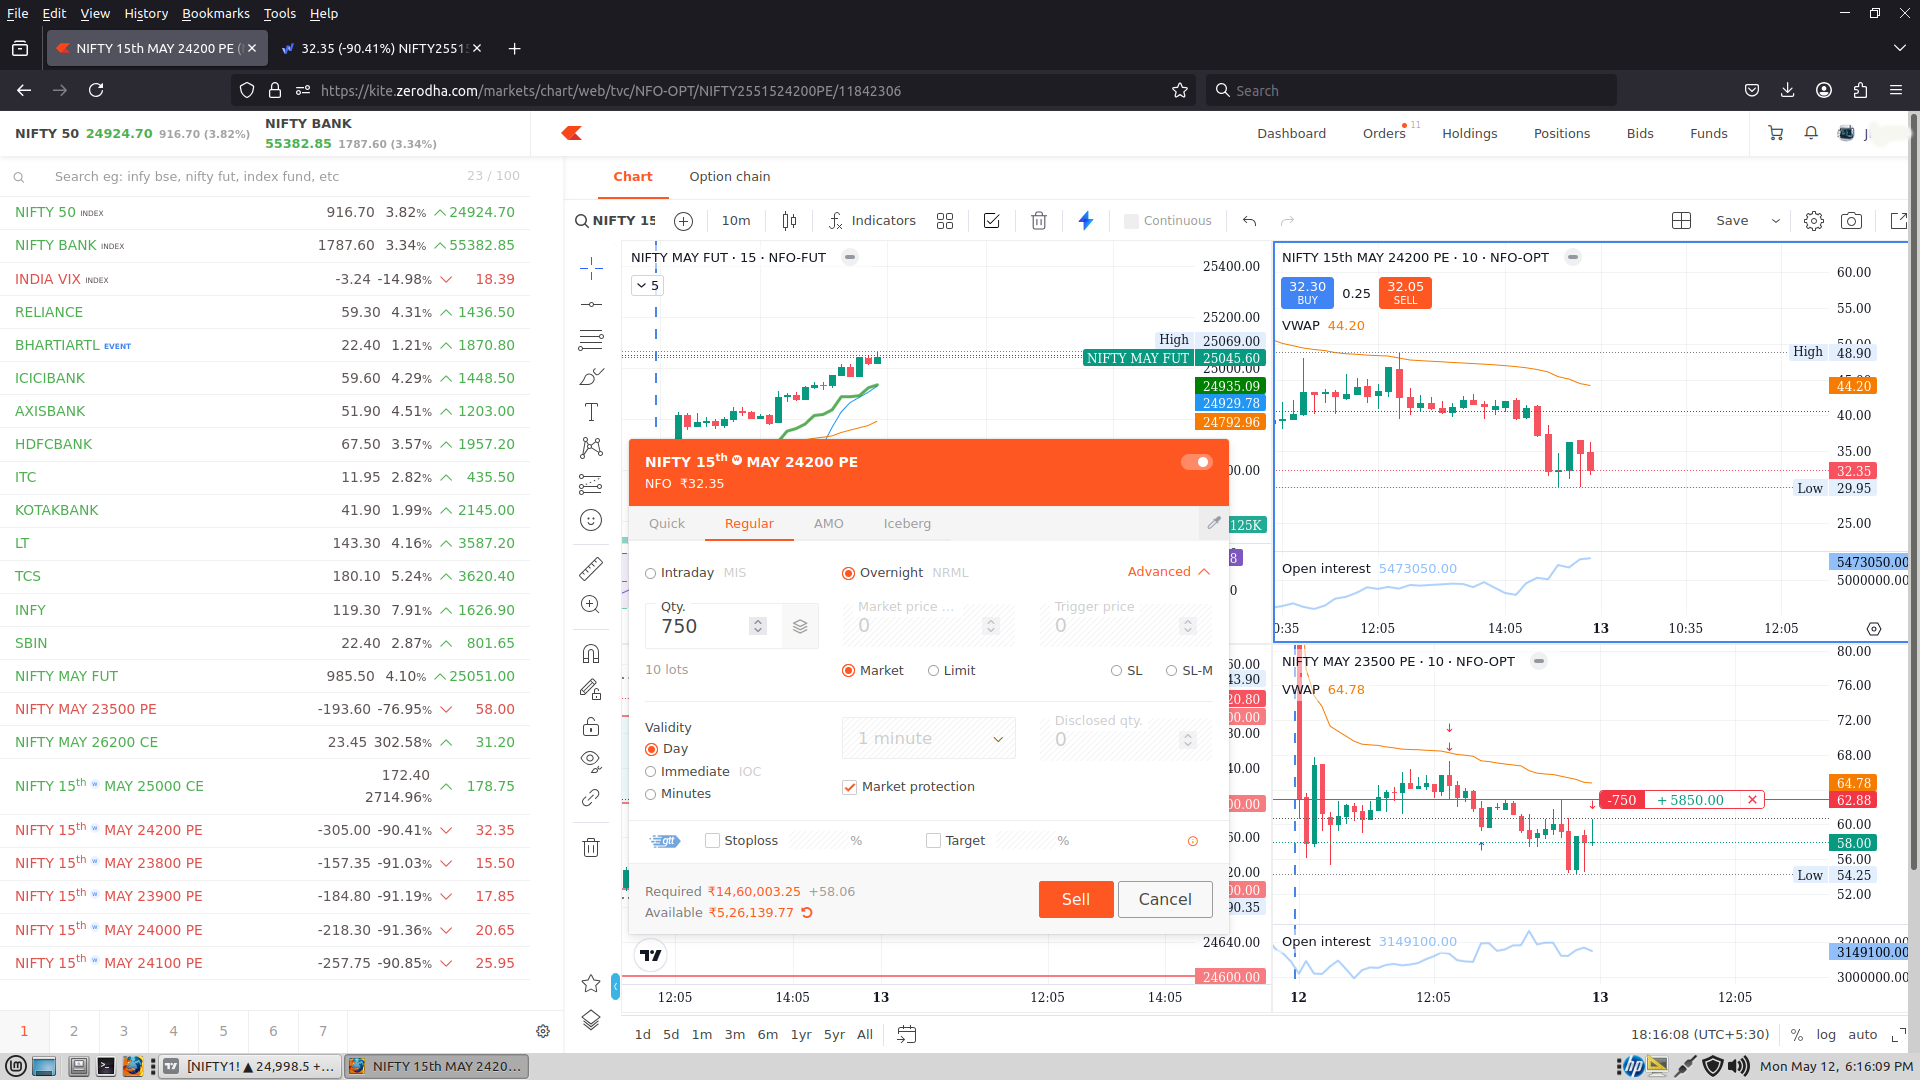The width and height of the screenshot is (1920, 1080).
Task: Expand the collapsed indicators legend showing 5
Action: pyautogui.click(x=647, y=286)
